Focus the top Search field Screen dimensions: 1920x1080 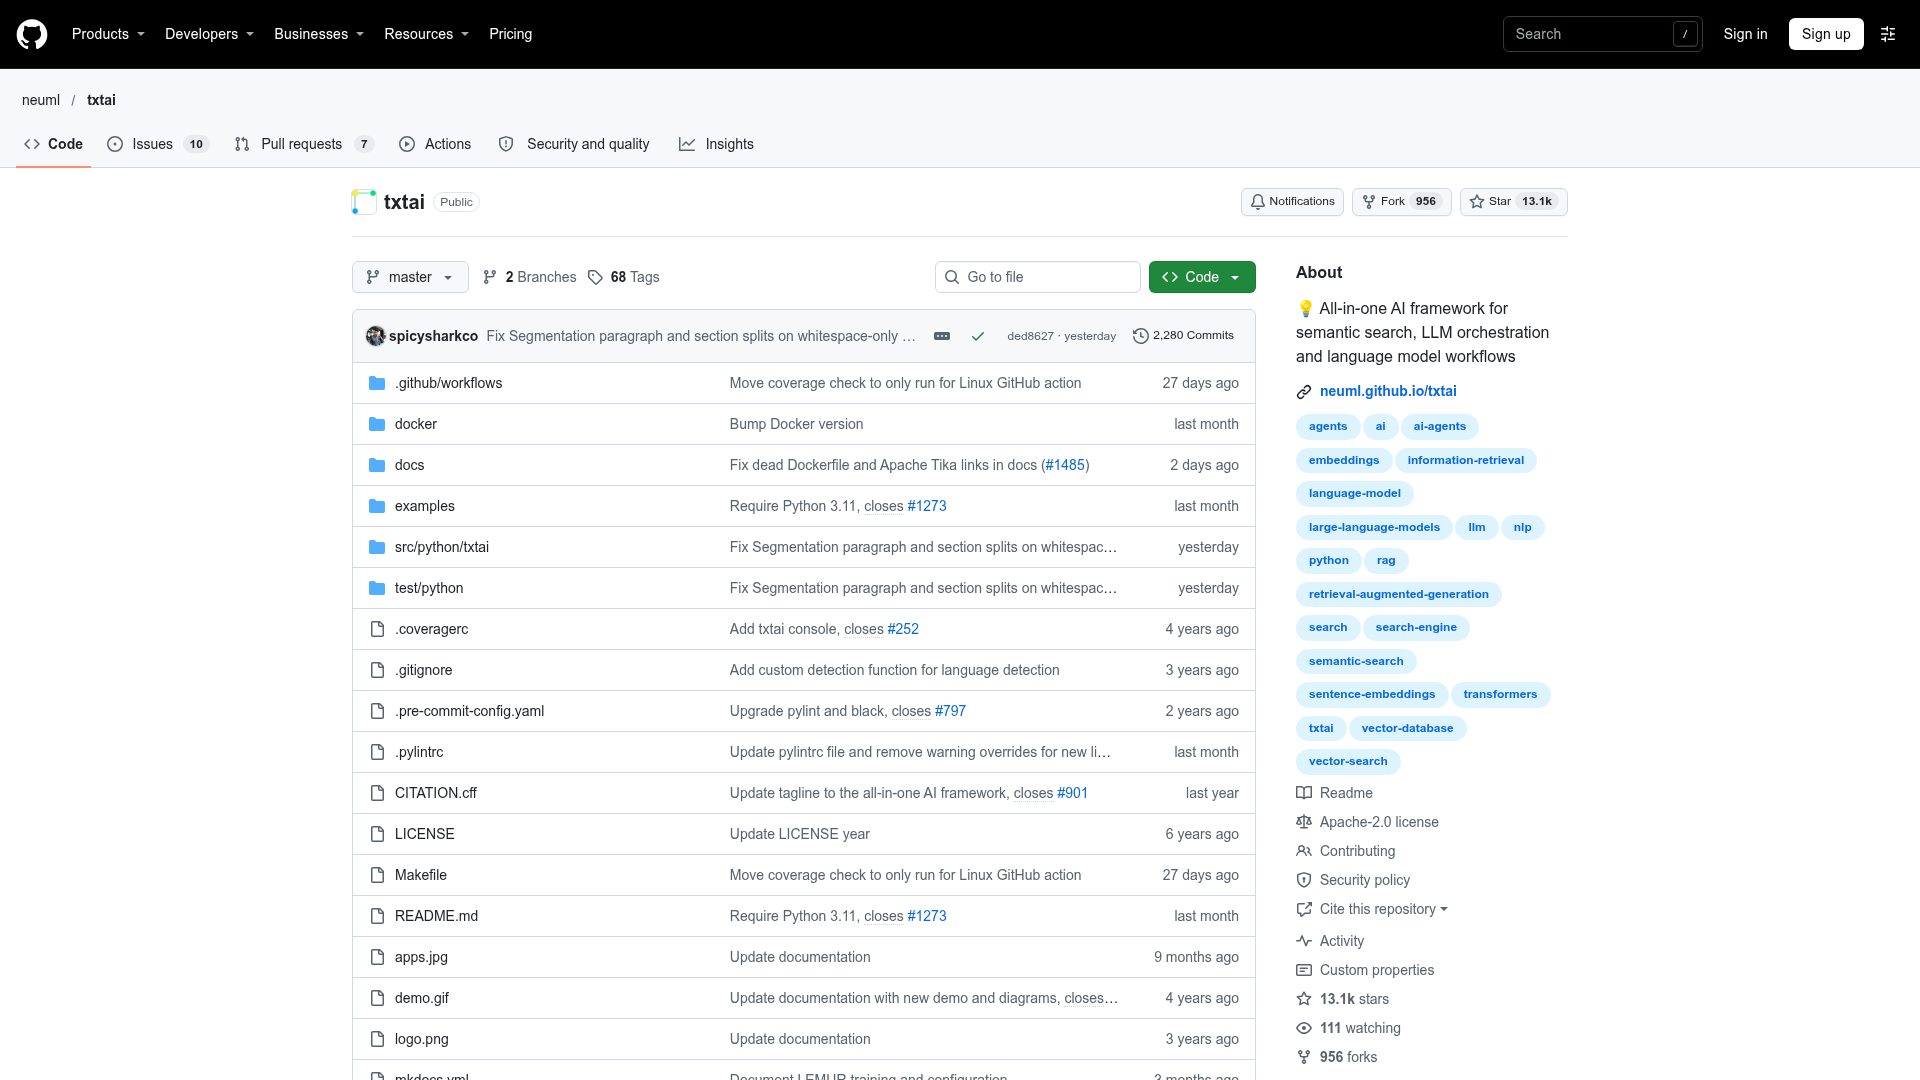click(1602, 34)
